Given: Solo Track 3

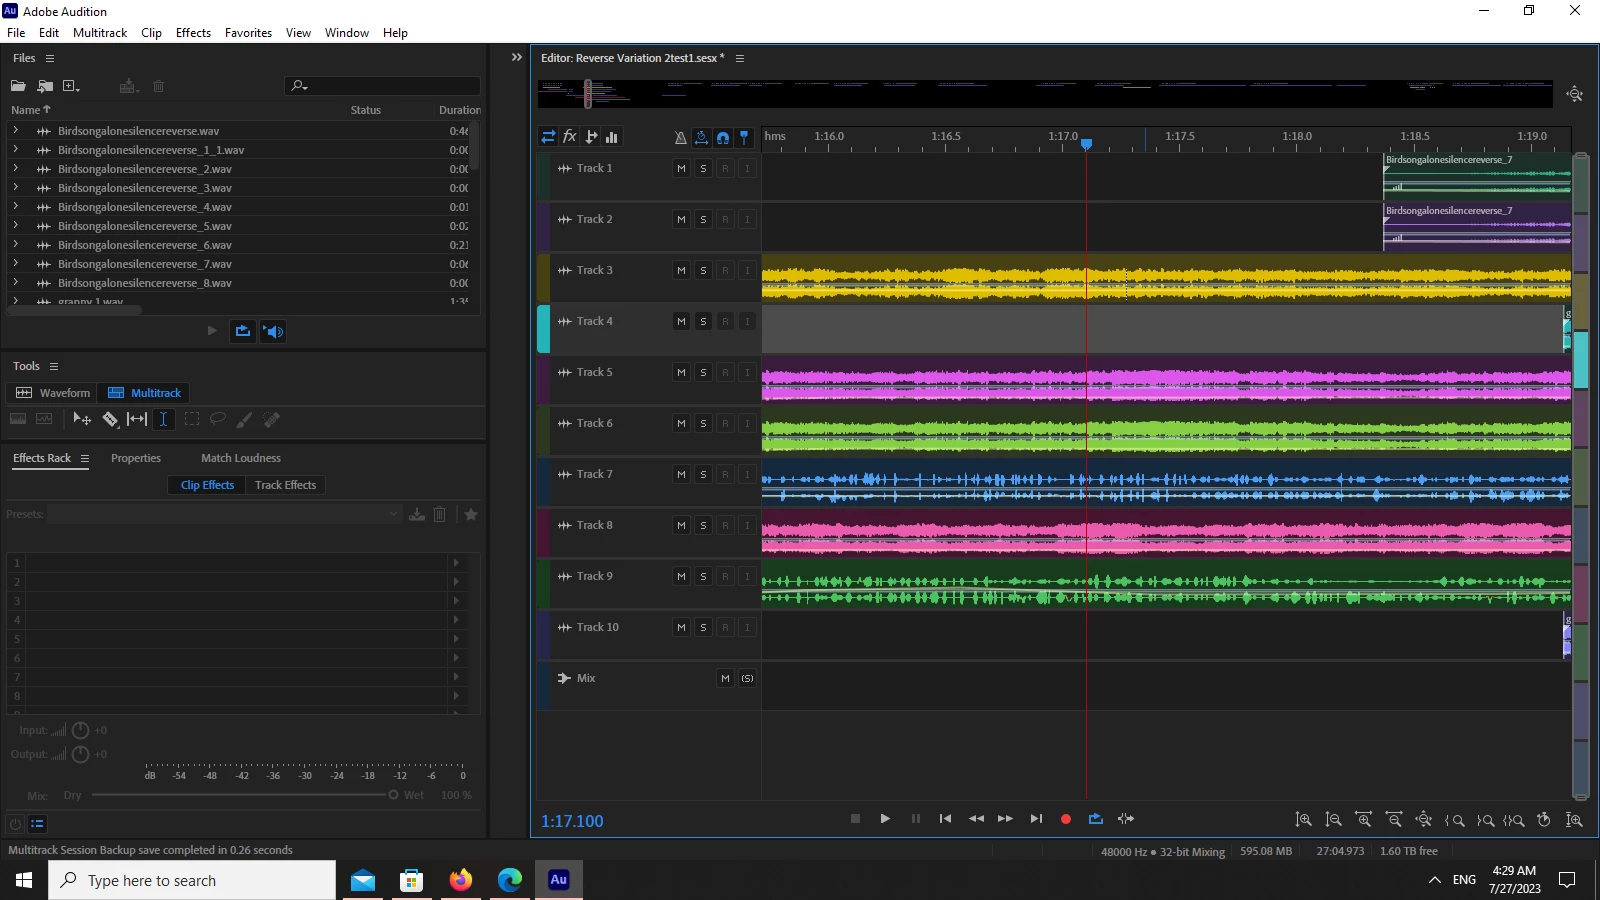Looking at the screenshot, I should 703,271.
